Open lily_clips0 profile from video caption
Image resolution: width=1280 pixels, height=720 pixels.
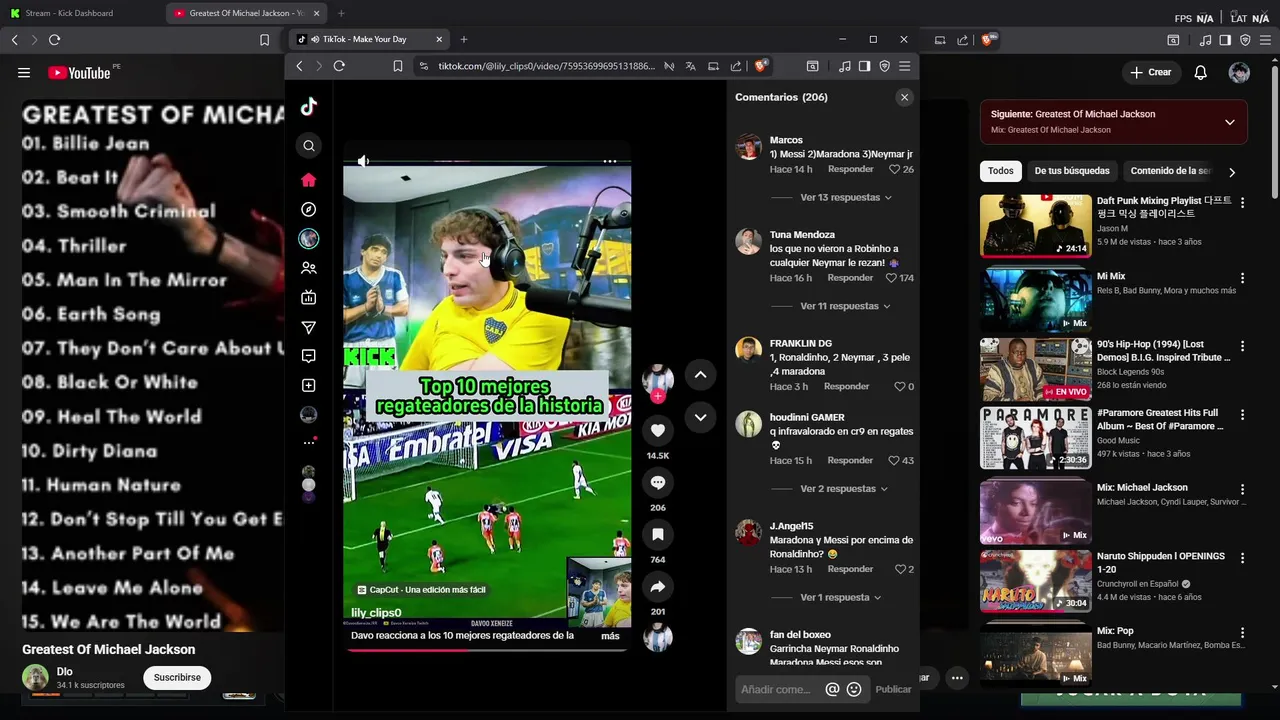(x=376, y=613)
